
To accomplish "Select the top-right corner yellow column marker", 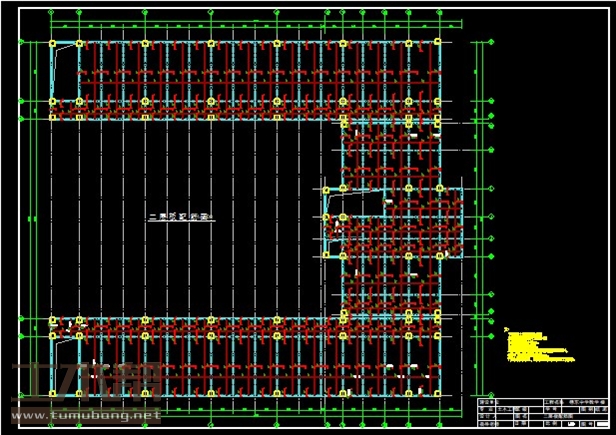I will tap(437, 43).
